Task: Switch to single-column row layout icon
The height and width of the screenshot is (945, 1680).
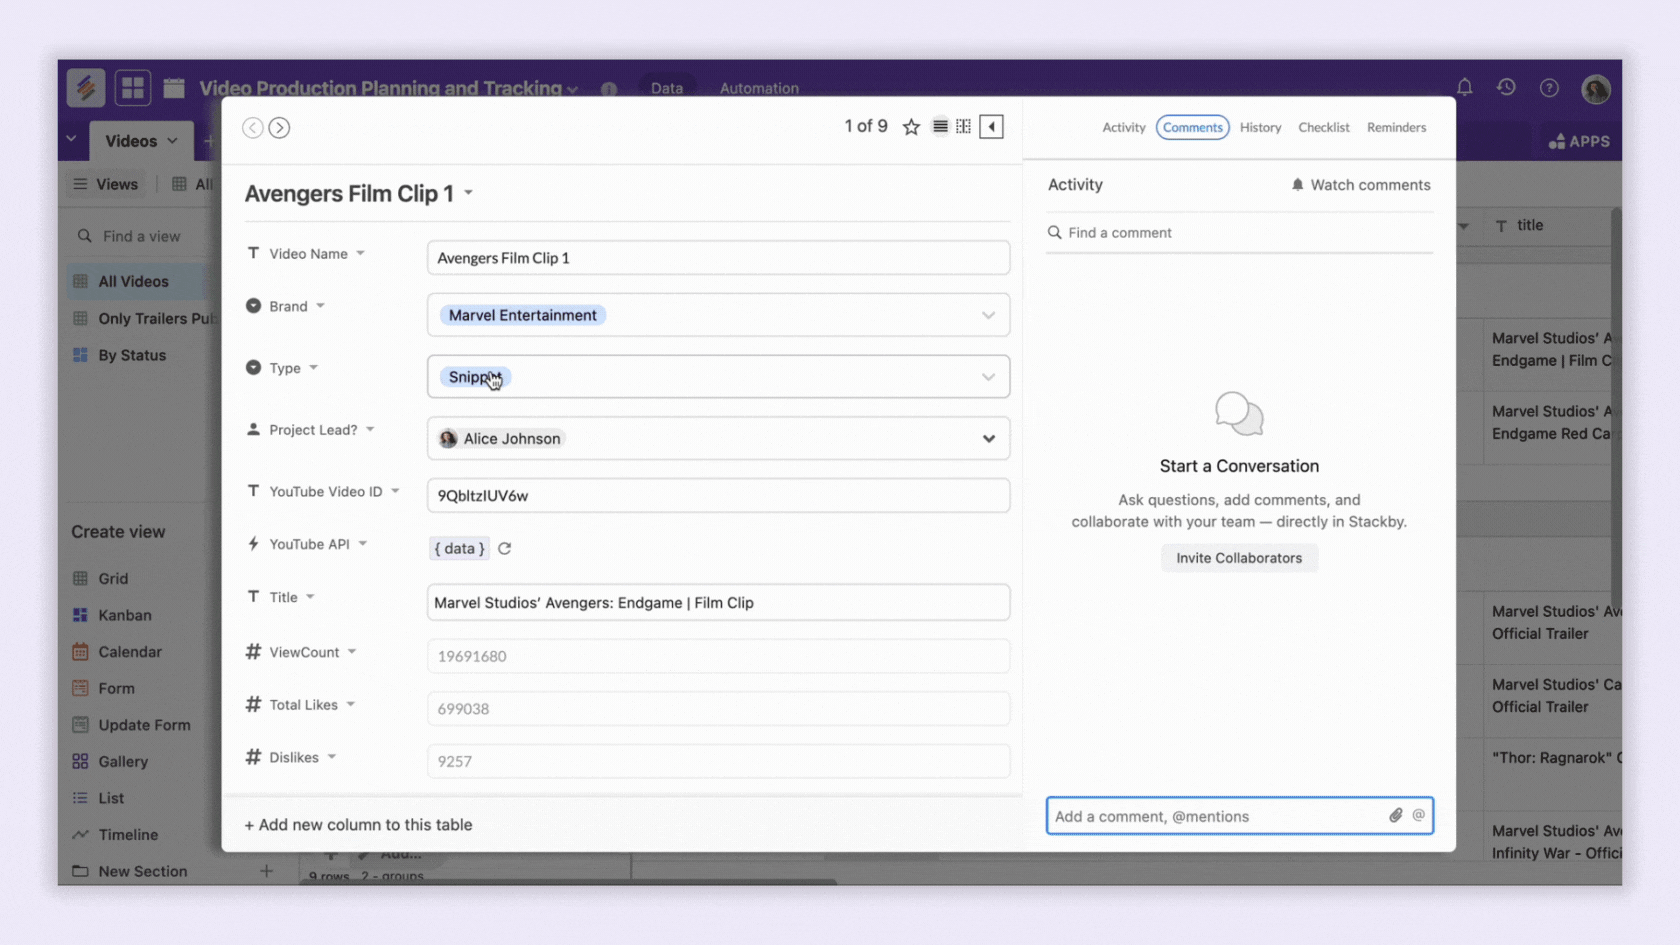Action: 940,126
